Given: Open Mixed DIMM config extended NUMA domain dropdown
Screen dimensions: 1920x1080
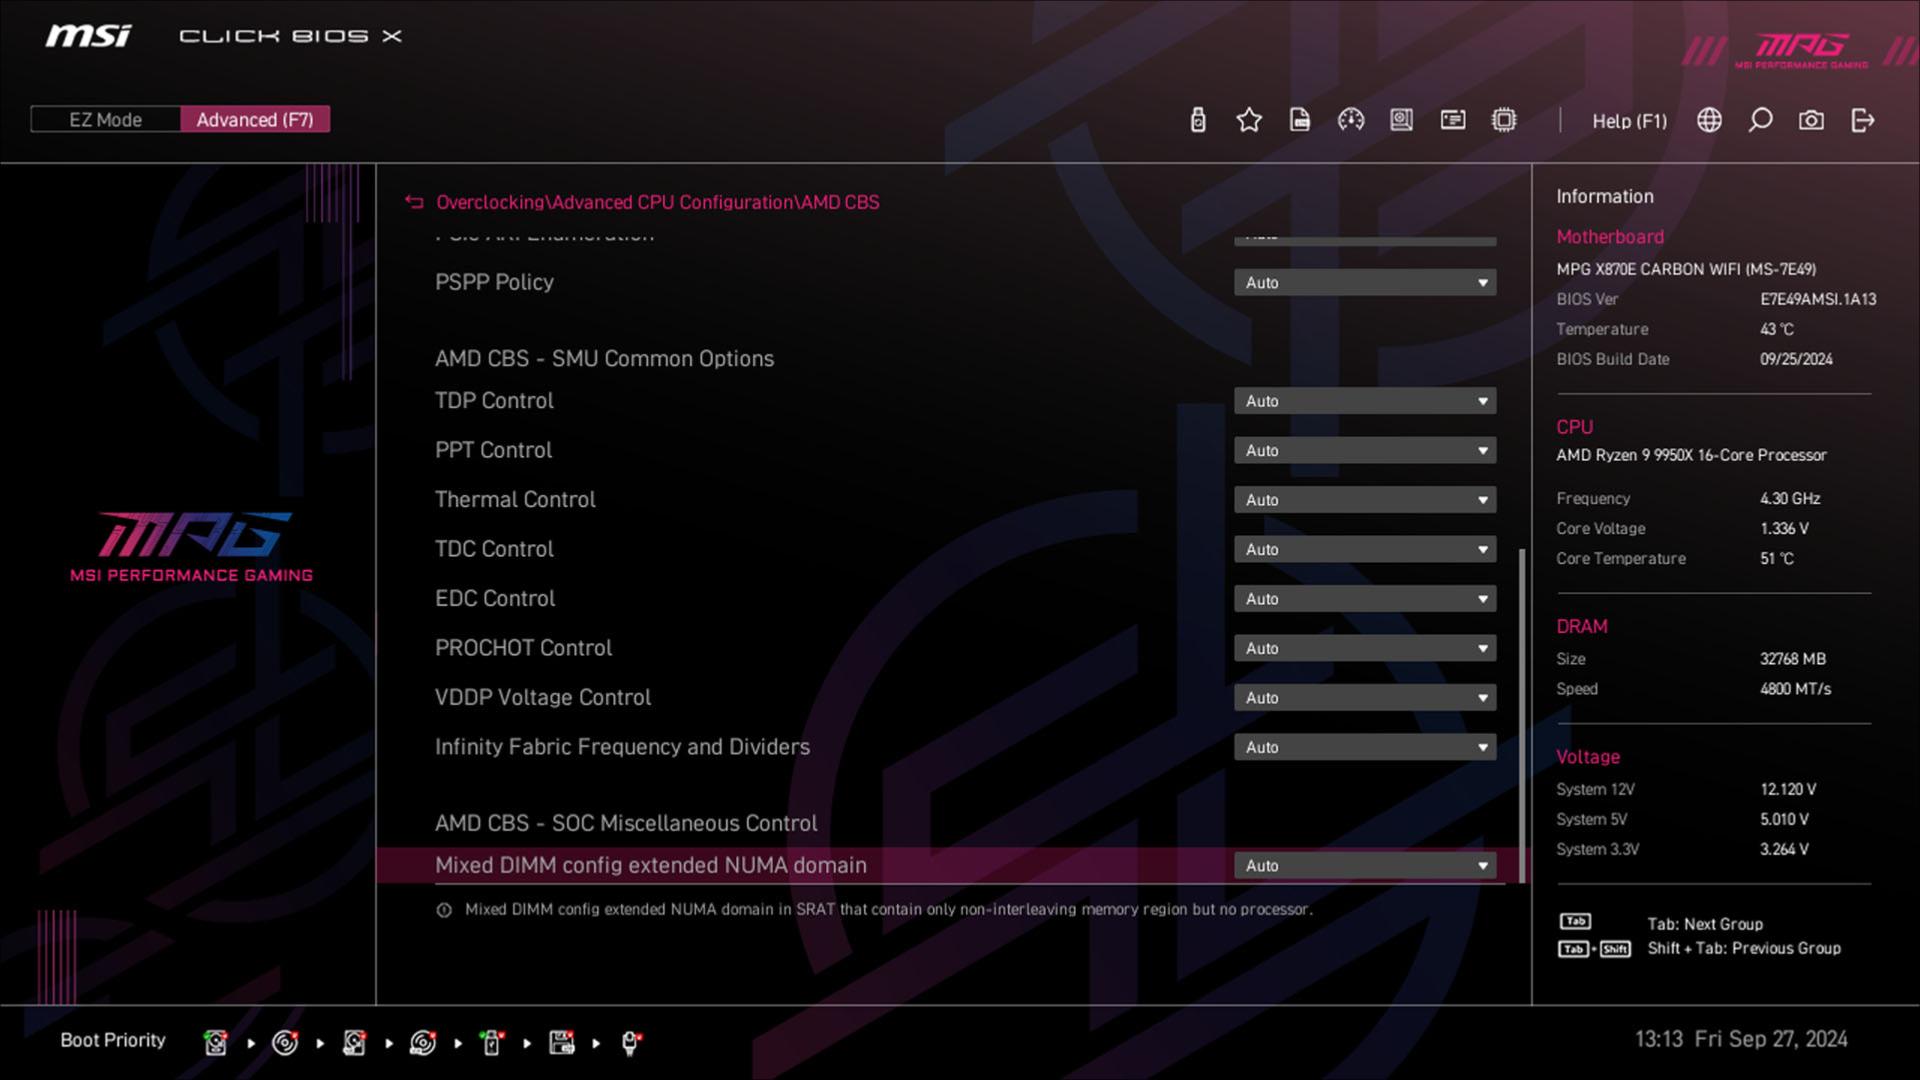Looking at the screenshot, I should [x=1365, y=866].
